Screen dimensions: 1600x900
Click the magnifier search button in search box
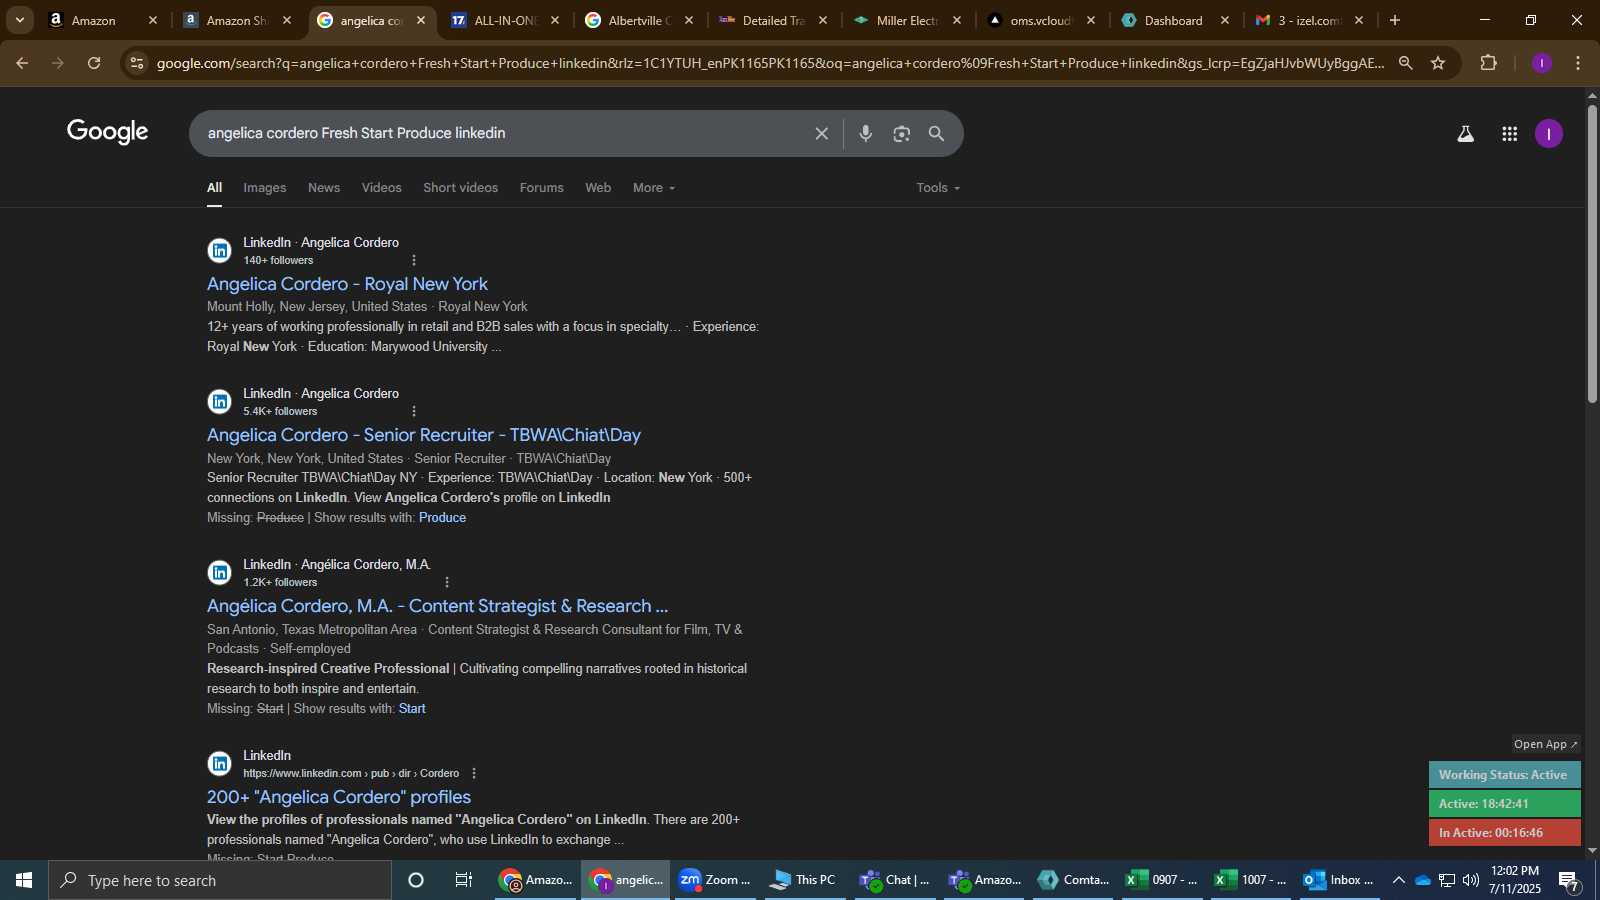(936, 134)
